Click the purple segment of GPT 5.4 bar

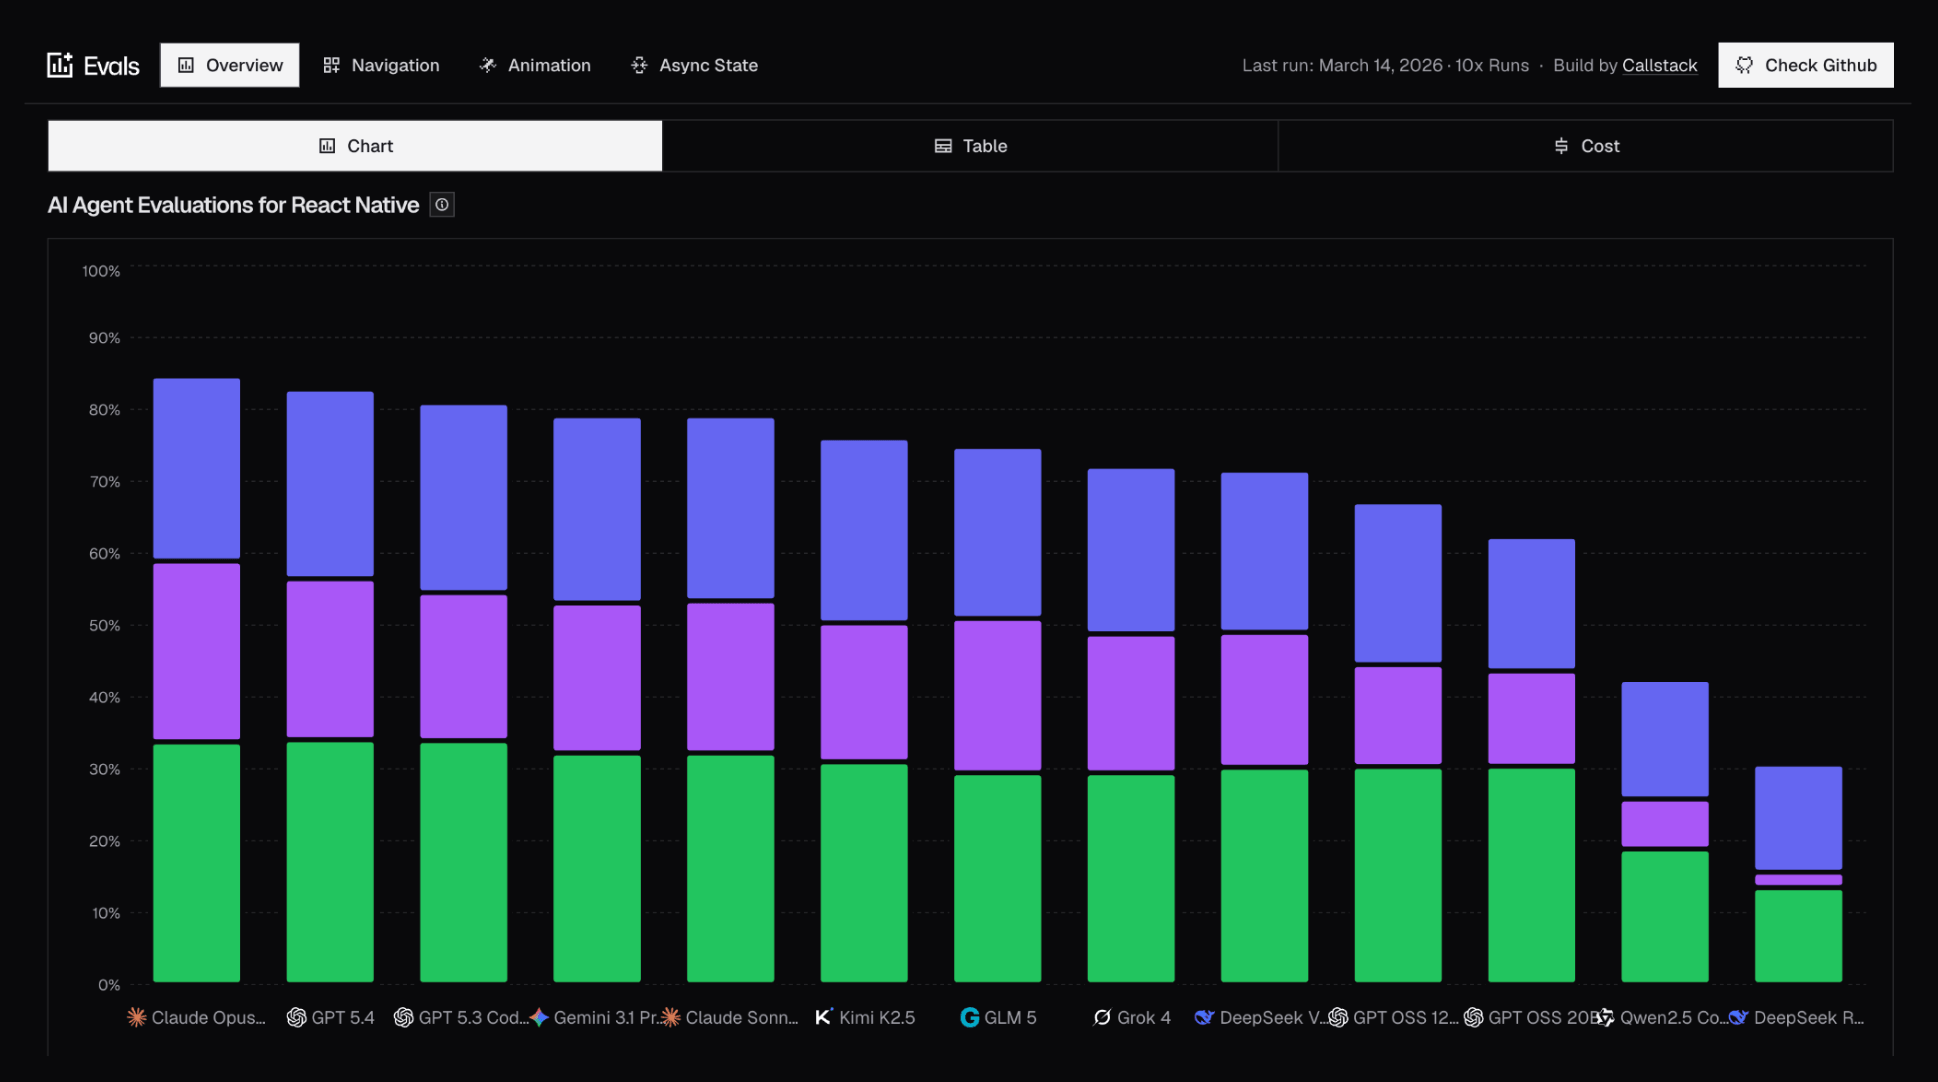(330, 659)
